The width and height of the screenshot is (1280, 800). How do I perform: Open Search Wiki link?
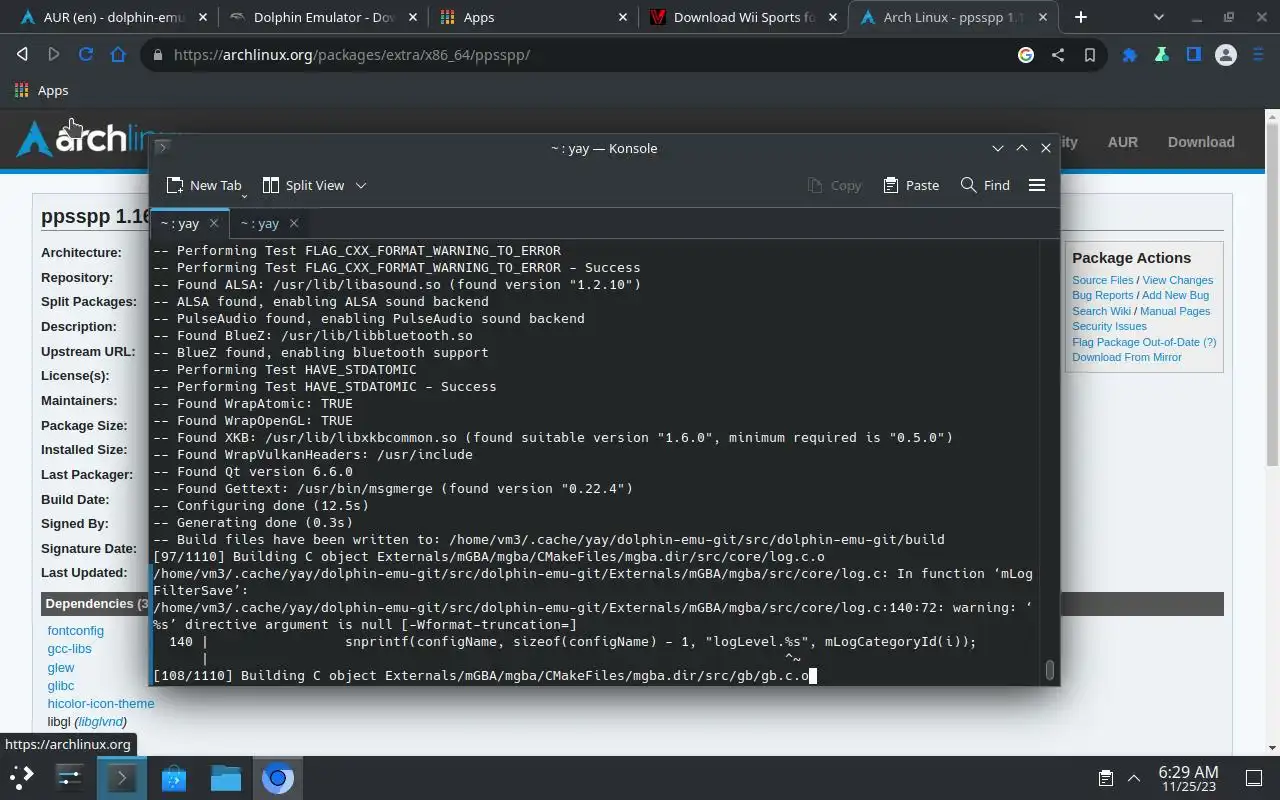[1101, 311]
